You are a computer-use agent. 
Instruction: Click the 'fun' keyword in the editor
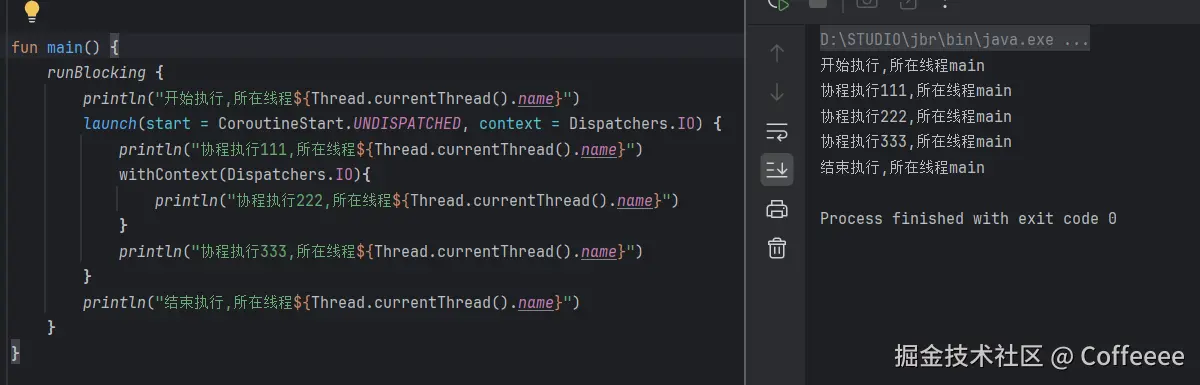point(24,47)
